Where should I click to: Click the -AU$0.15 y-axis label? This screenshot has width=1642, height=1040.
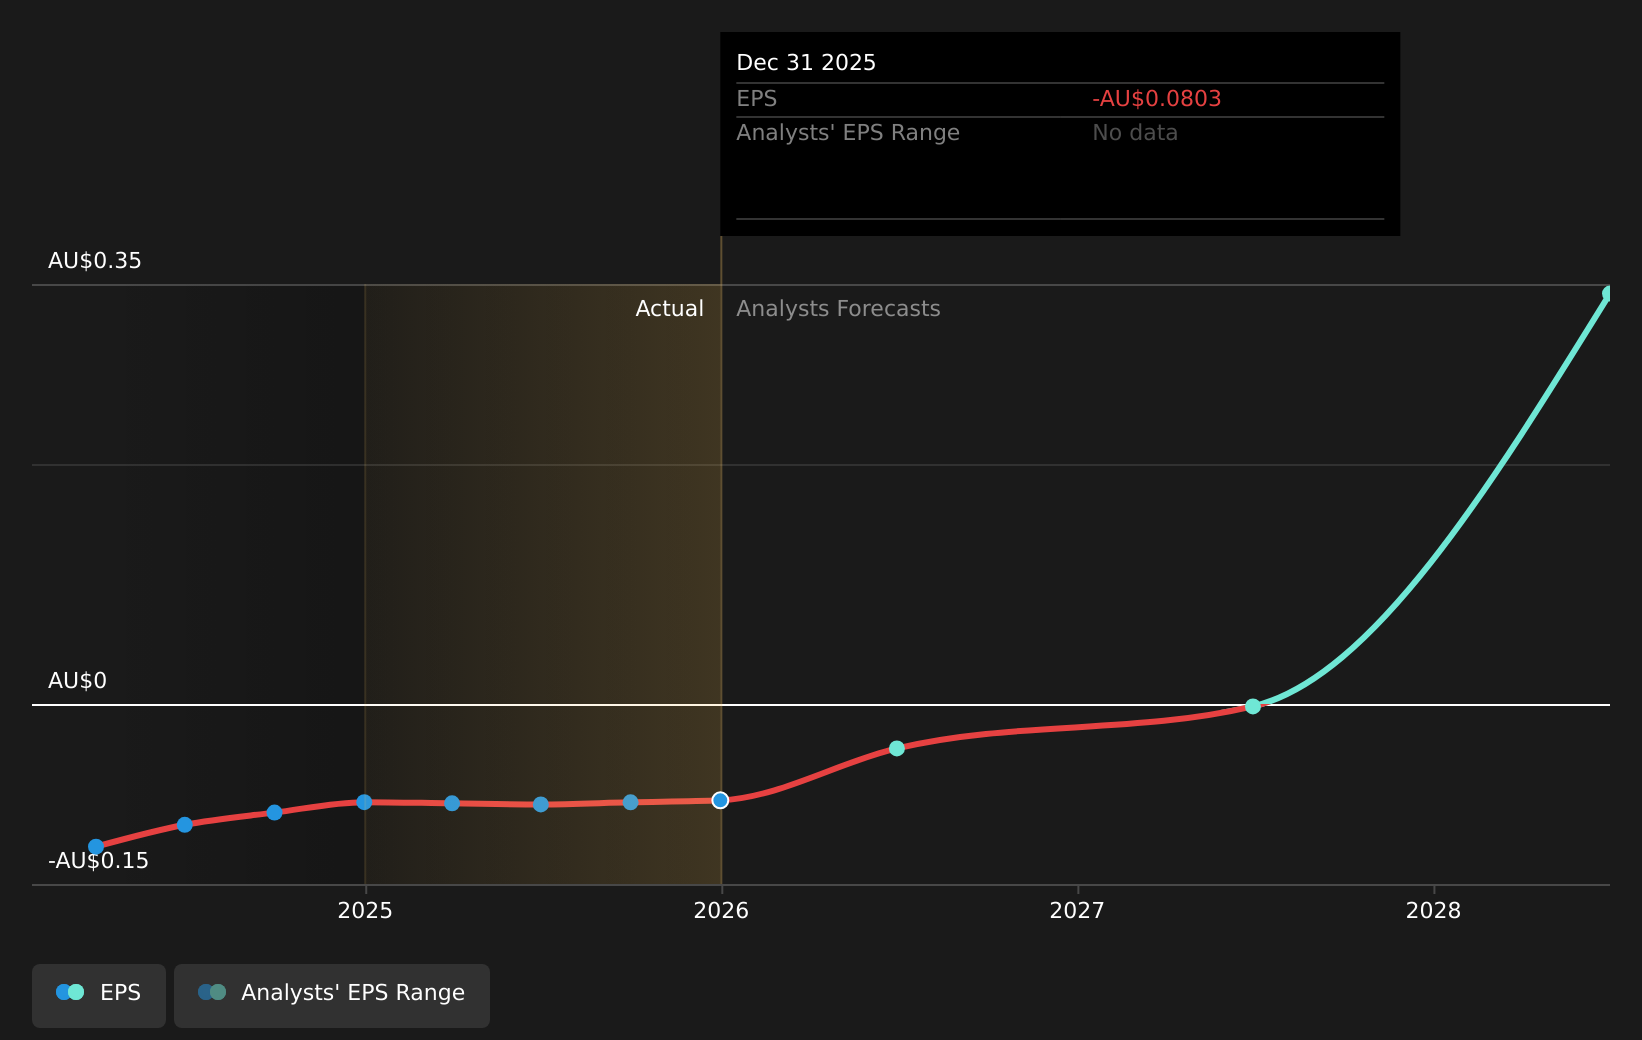tap(98, 861)
